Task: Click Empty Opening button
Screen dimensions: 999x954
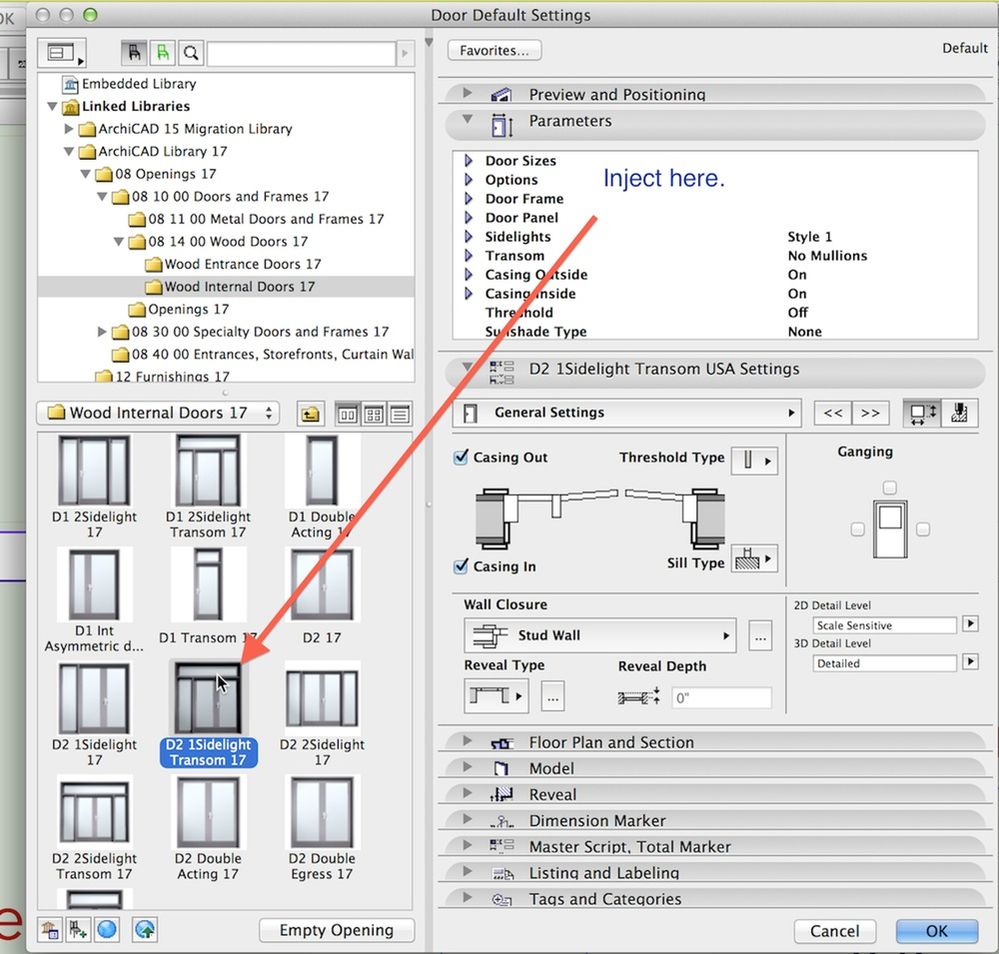Action: click(336, 930)
